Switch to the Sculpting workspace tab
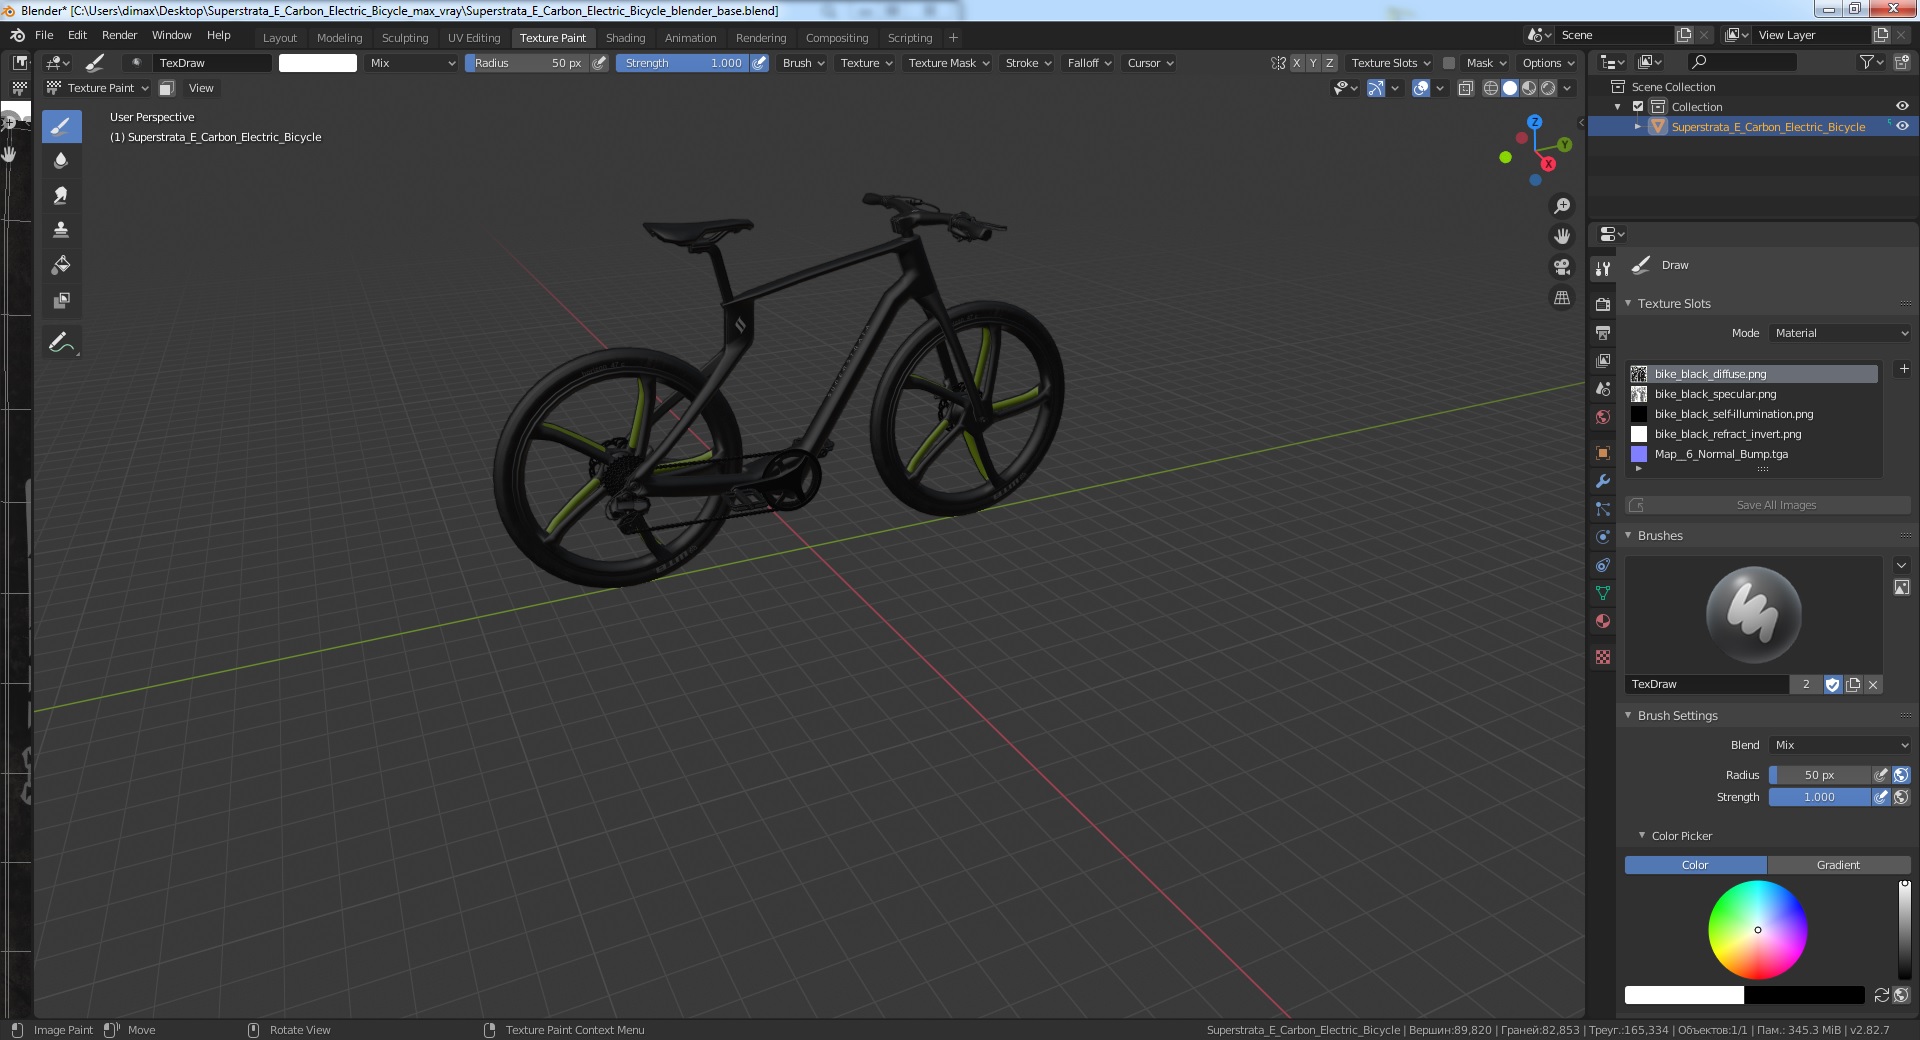This screenshot has width=1920, height=1040. pos(405,38)
